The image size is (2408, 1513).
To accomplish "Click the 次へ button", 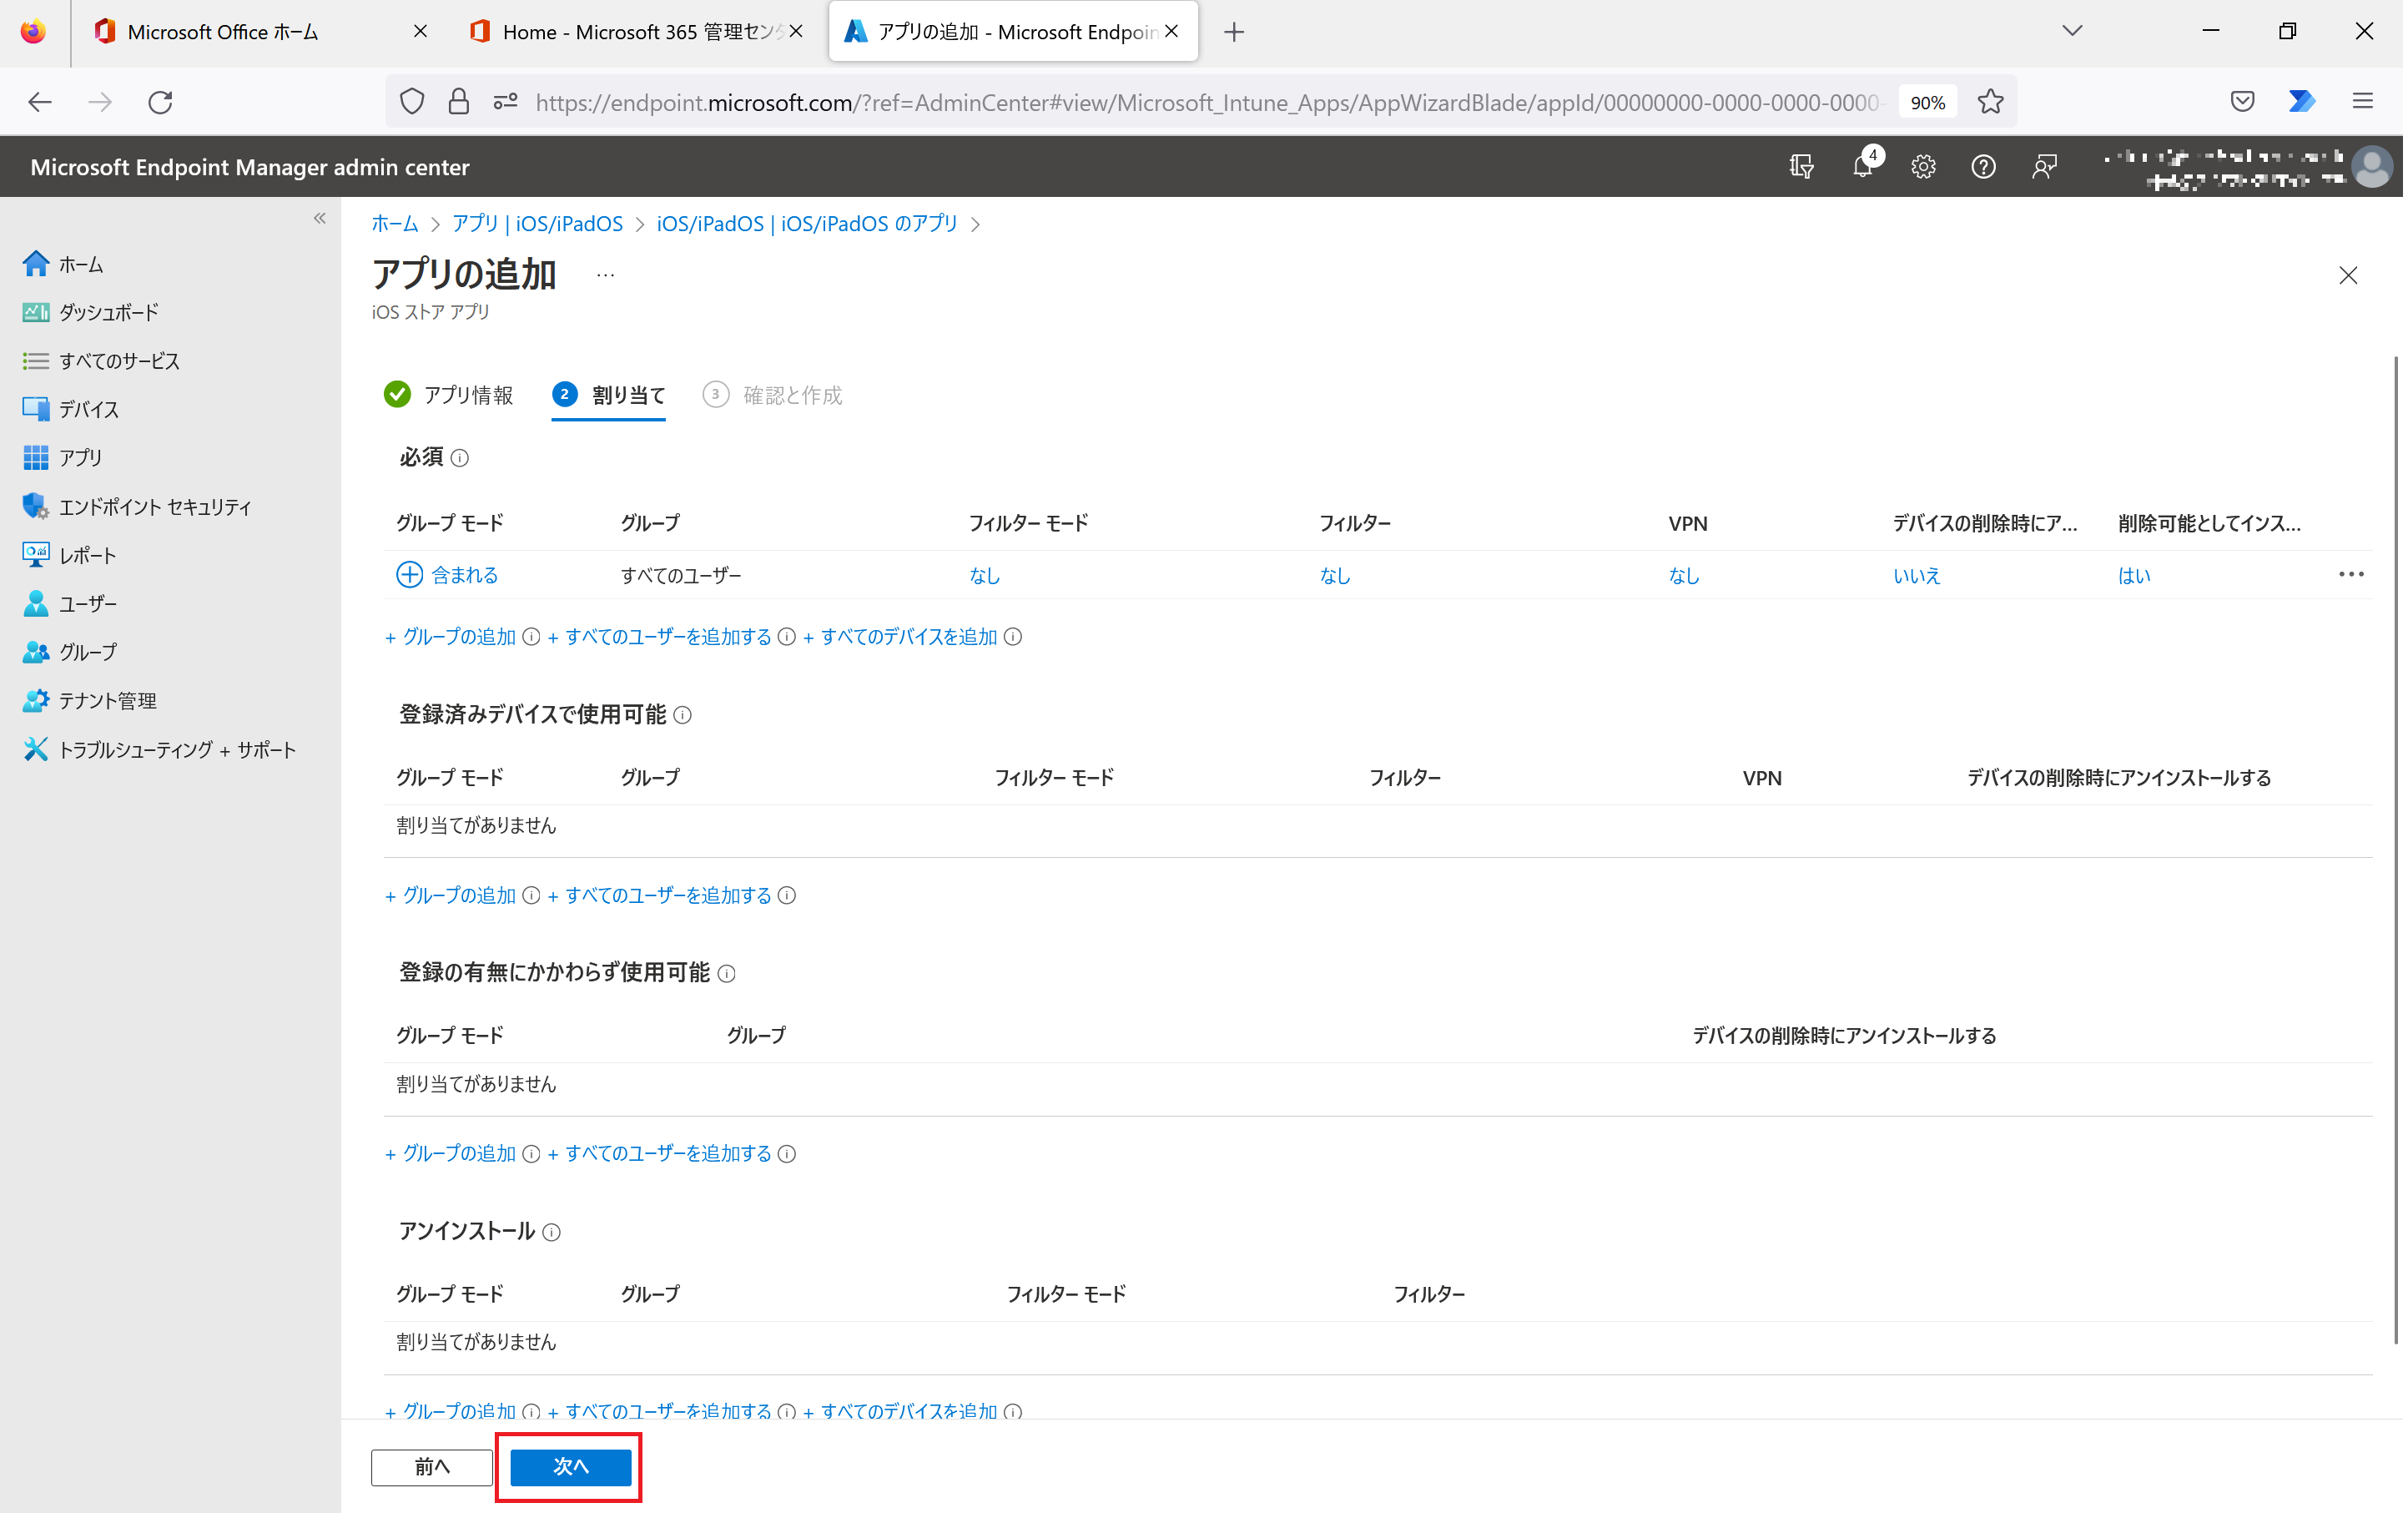I will tap(571, 1467).
